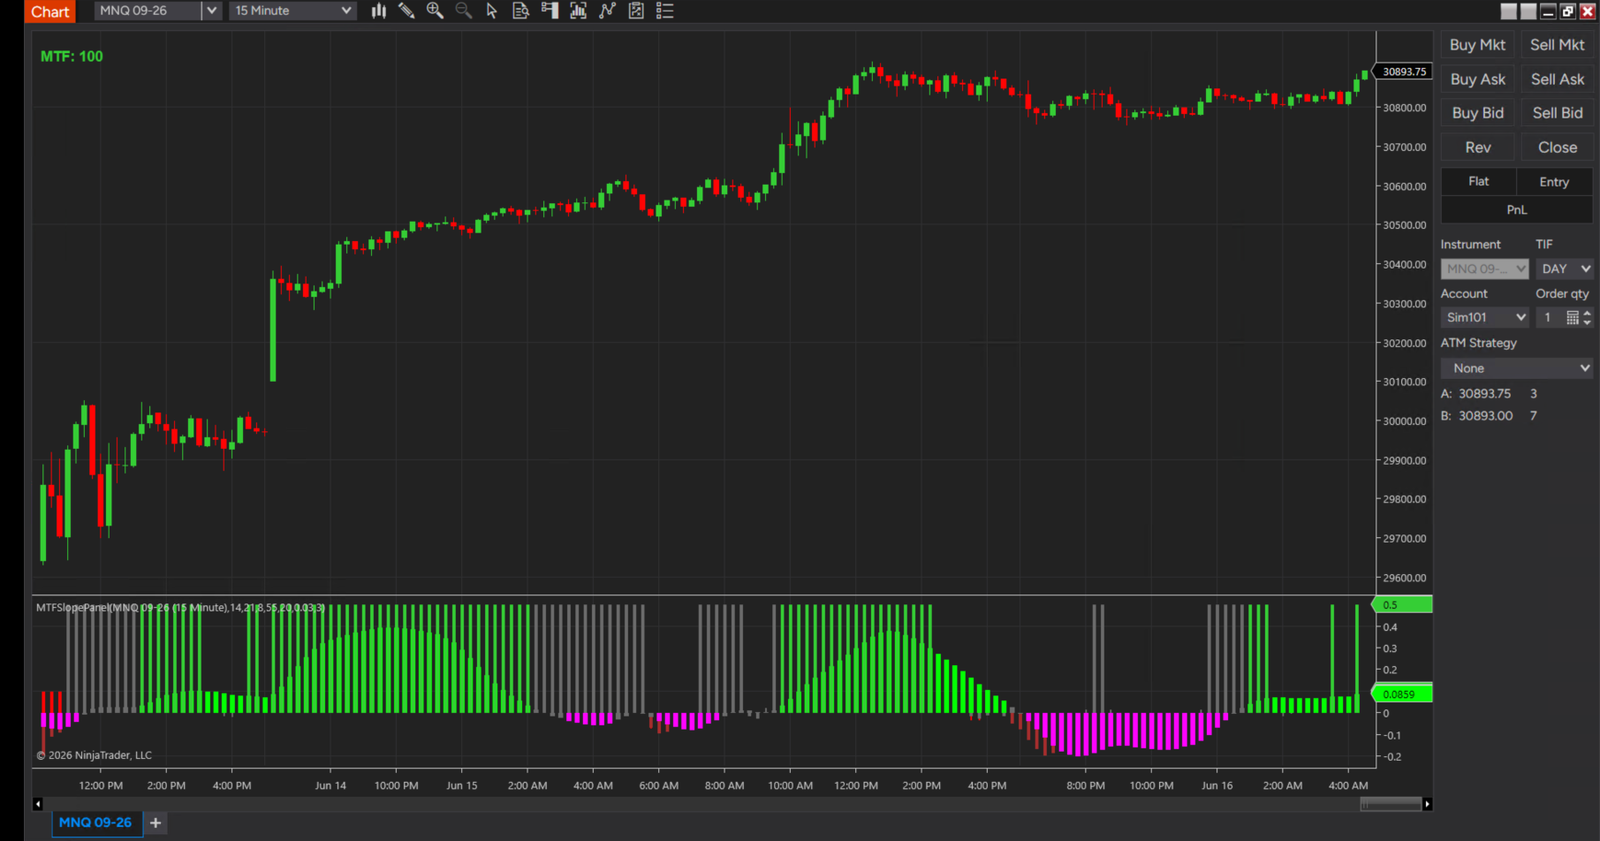Image resolution: width=1600 pixels, height=841 pixels.
Task: Click the Close position button
Action: tap(1557, 147)
